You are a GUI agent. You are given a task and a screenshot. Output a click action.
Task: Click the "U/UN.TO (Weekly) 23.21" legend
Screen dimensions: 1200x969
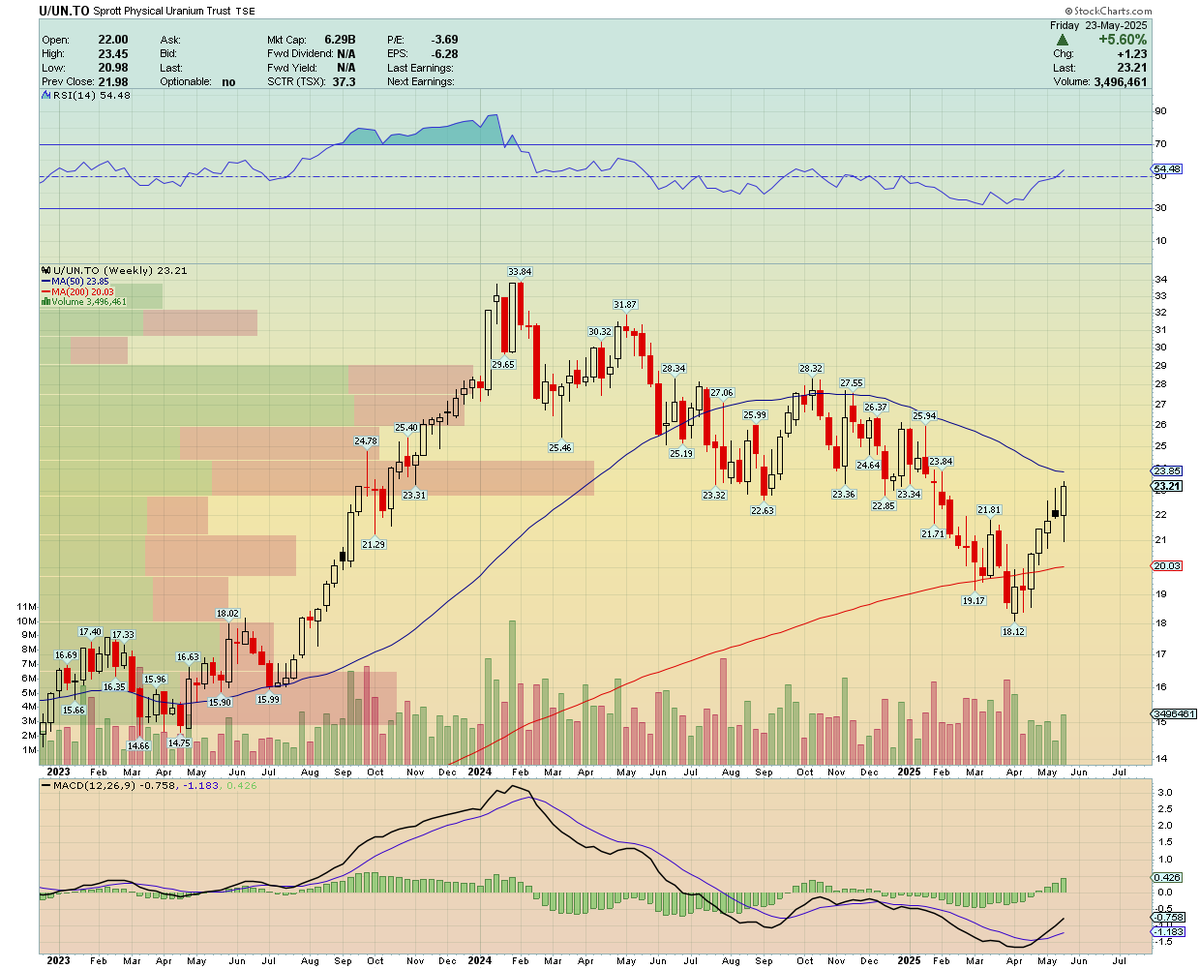pos(119,270)
